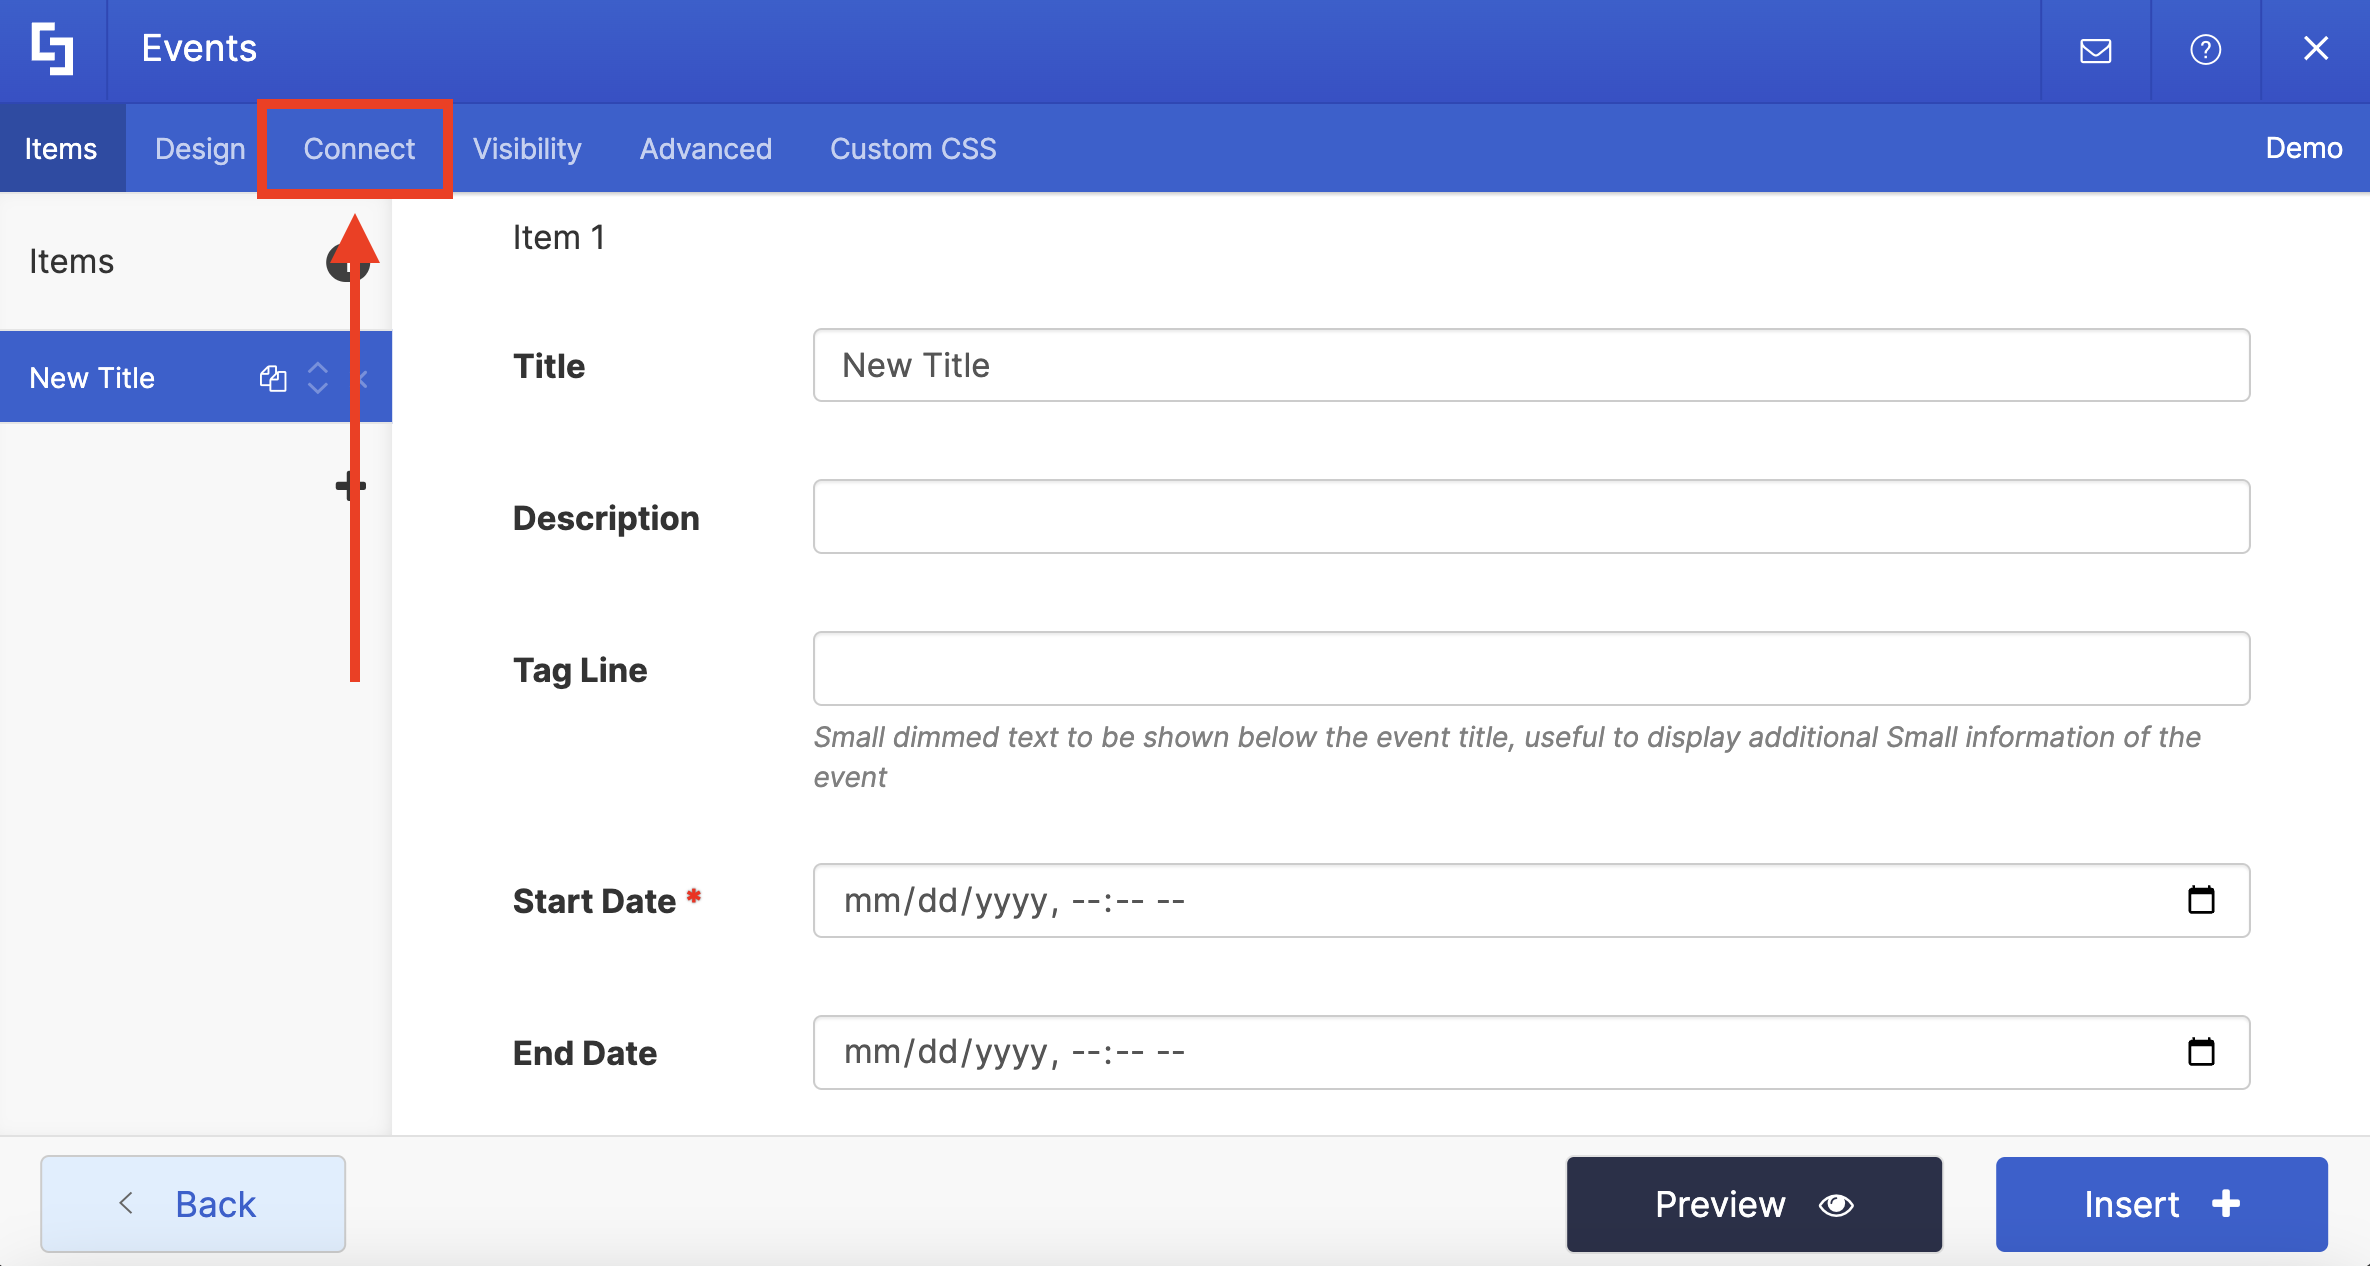The height and width of the screenshot is (1266, 2370).
Task: Click the Insert button
Action: tap(2161, 1204)
